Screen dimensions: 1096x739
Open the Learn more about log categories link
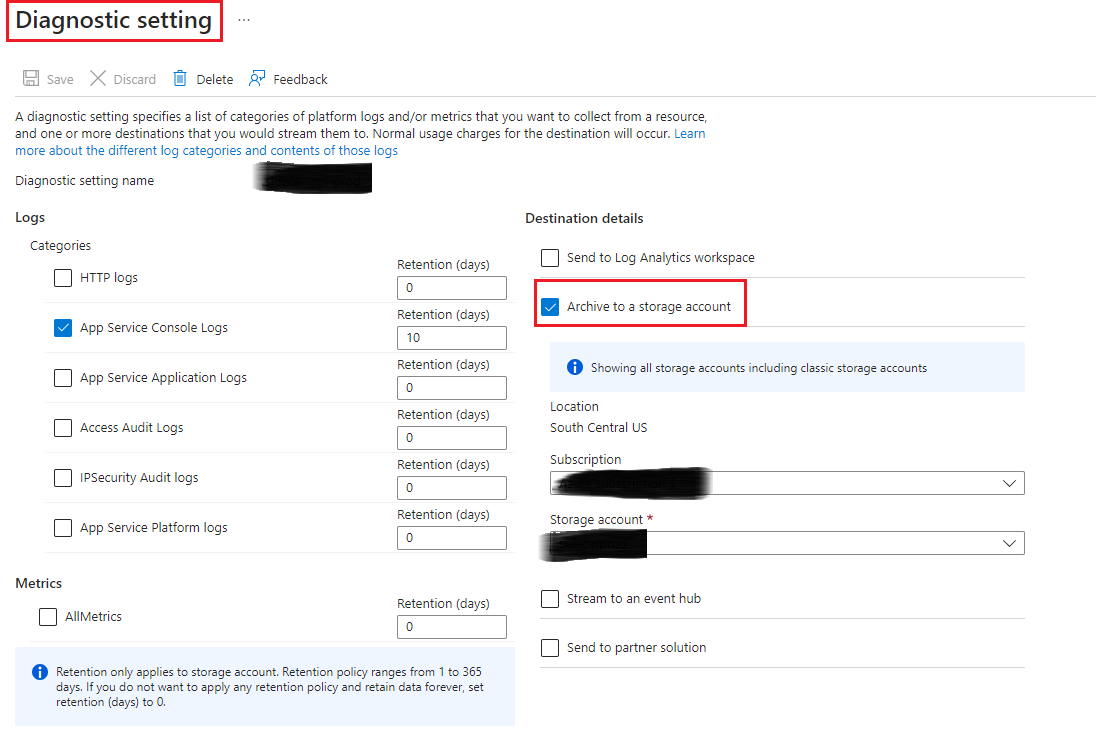(206, 151)
